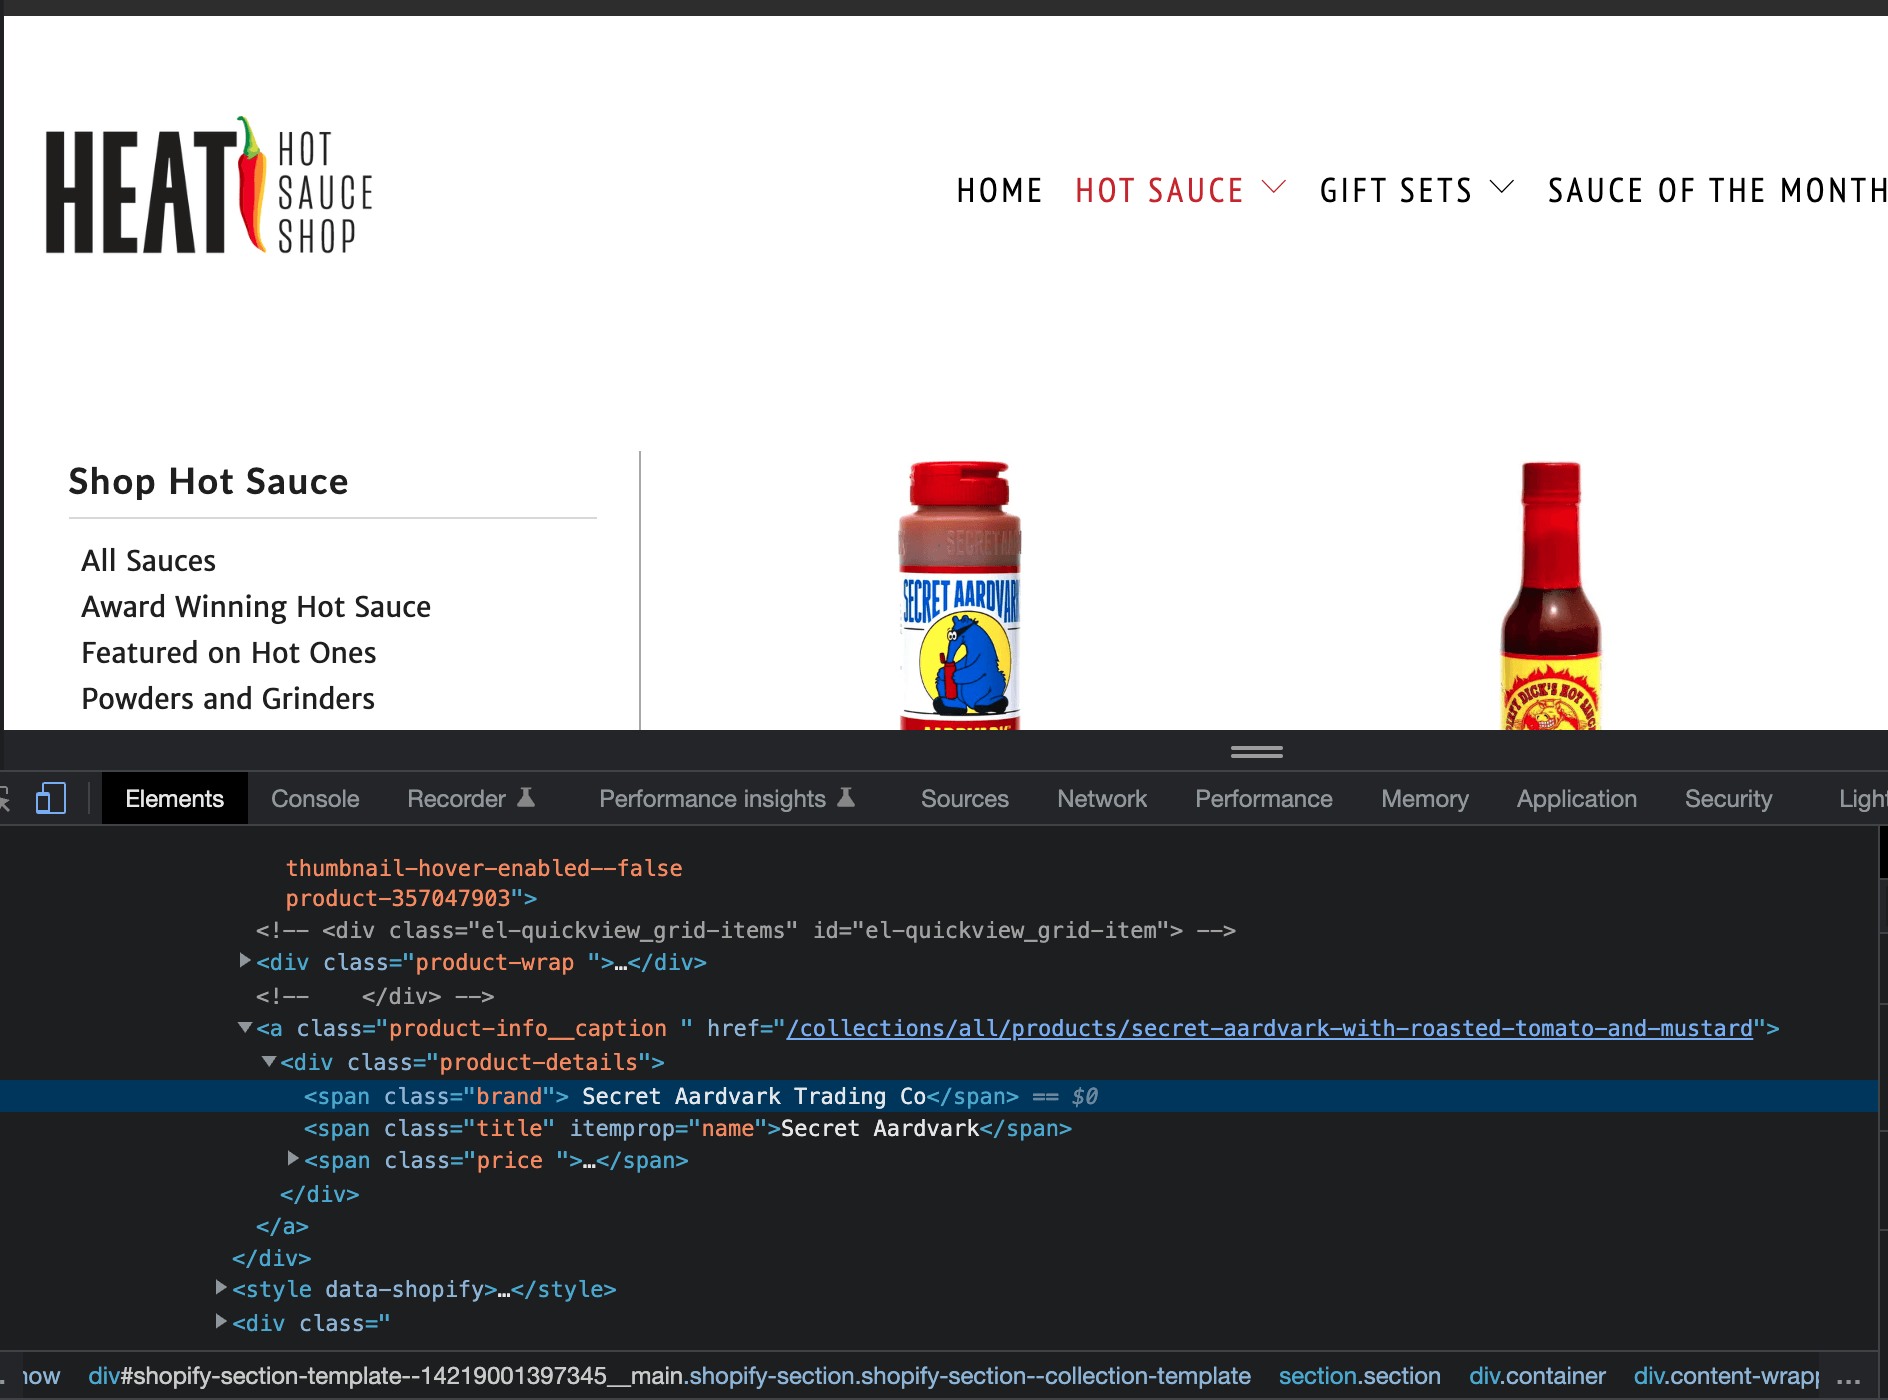Click the Heat Hot Sauce Shop logo
This screenshot has width=1888, height=1400.
[210, 186]
